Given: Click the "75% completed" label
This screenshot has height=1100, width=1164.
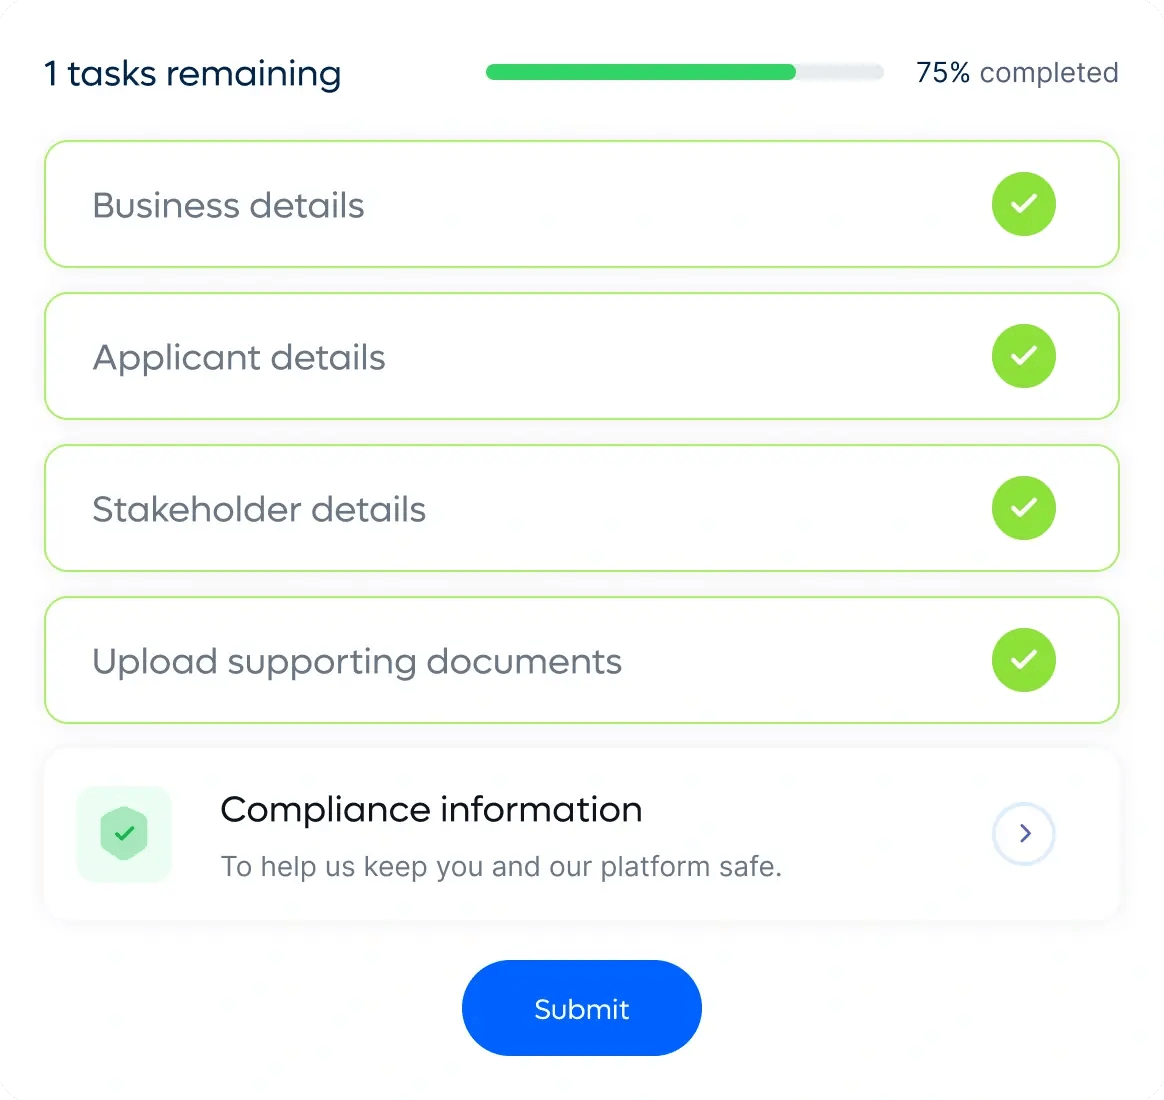Looking at the screenshot, I should tap(1017, 73).
